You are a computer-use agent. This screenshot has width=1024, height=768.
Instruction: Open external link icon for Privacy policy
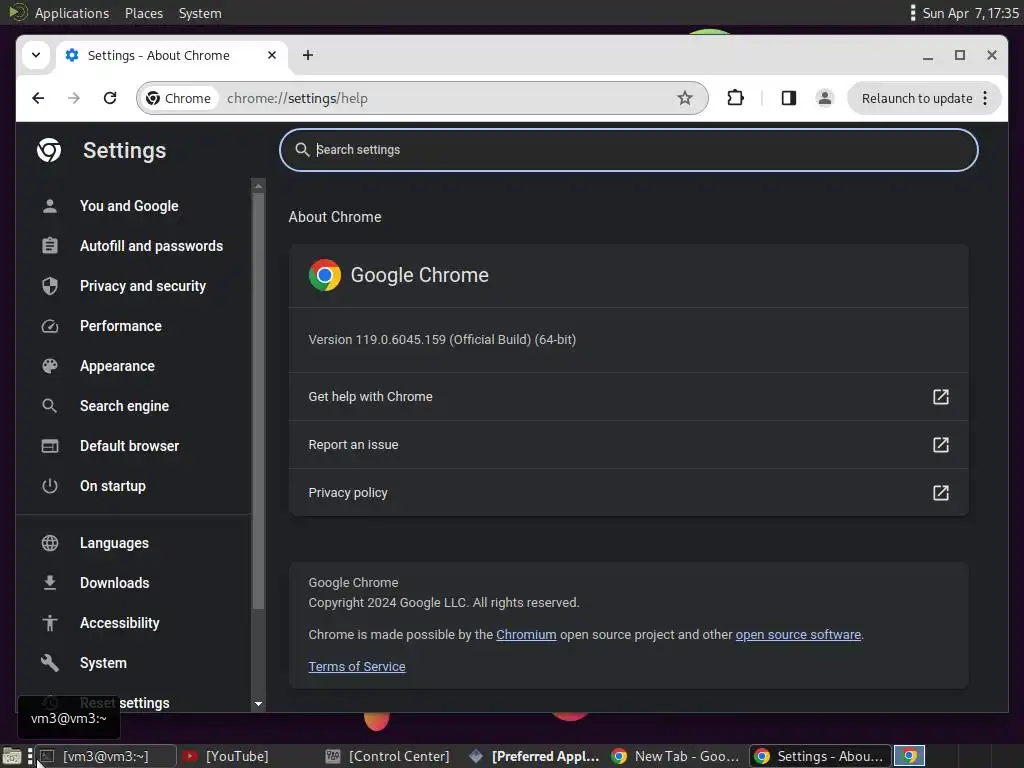pyautogui.click(x=940, y=492)
